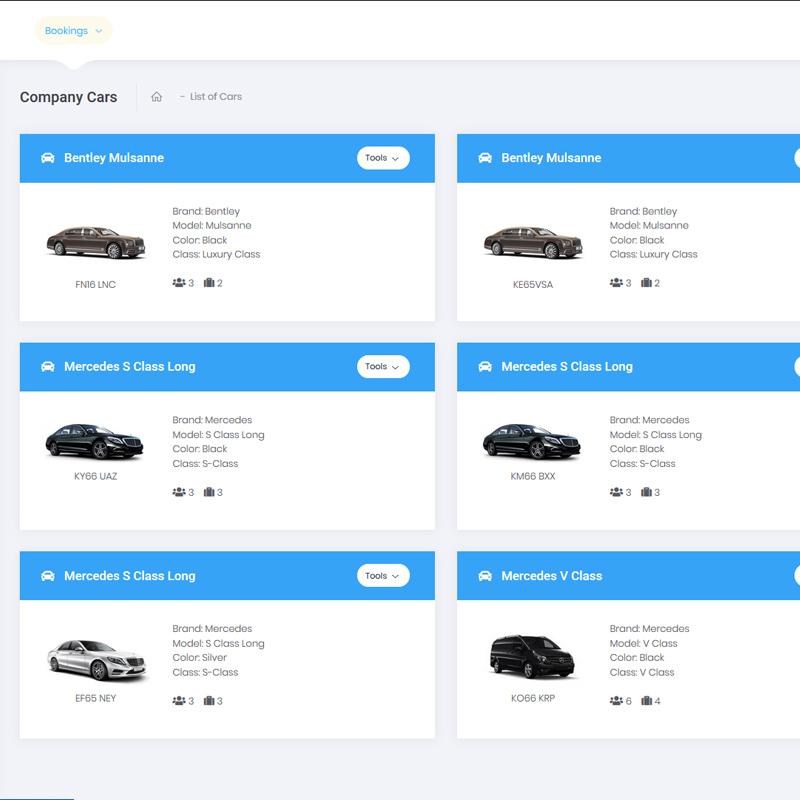The image size is (800, 800).
Task: Click car icon in KM66 BXX card header
Action: click(485, 367)
